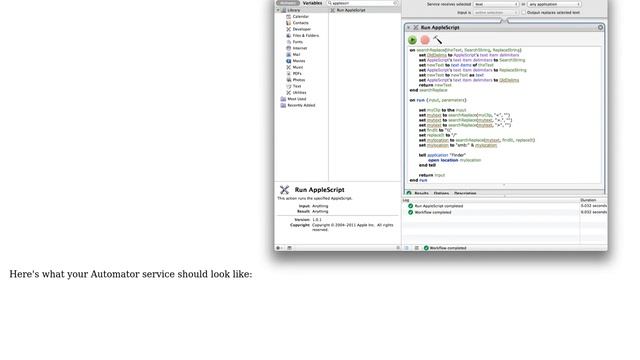Screen dimensions: 640x360
Task: Click the Movies icon in the Library list
Action: (289, 61)
